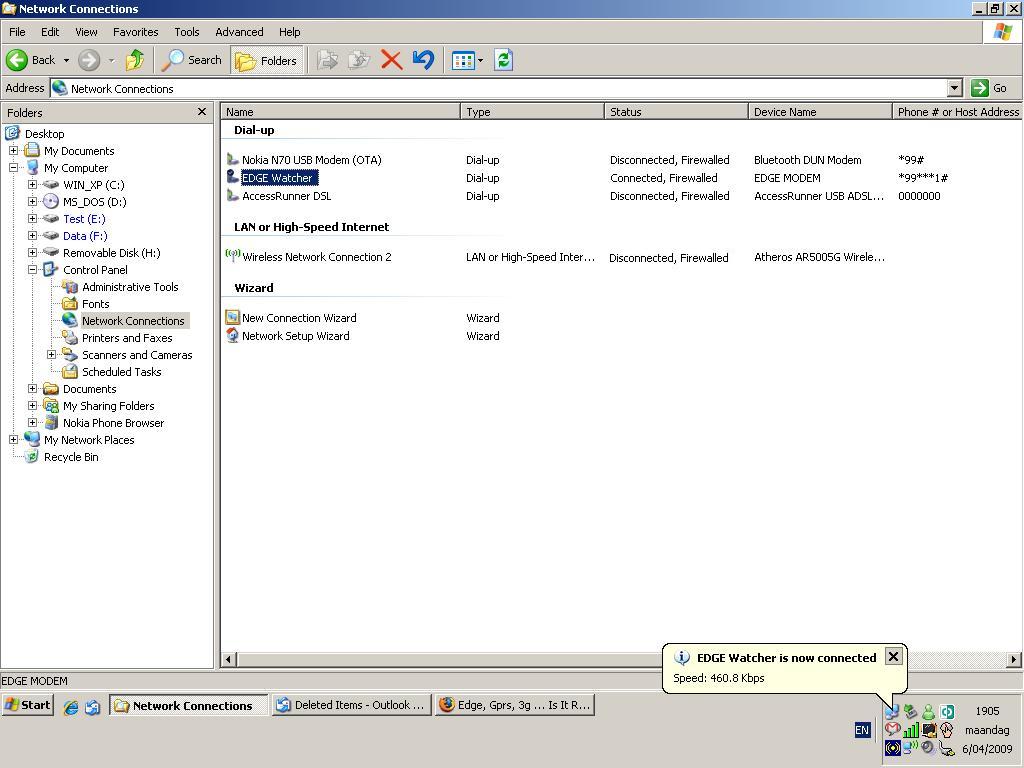Image resolution: width=1024 pixels, height=768 pixels.
Task: Open the Advanced menu
Action: (x=239, y=32)
